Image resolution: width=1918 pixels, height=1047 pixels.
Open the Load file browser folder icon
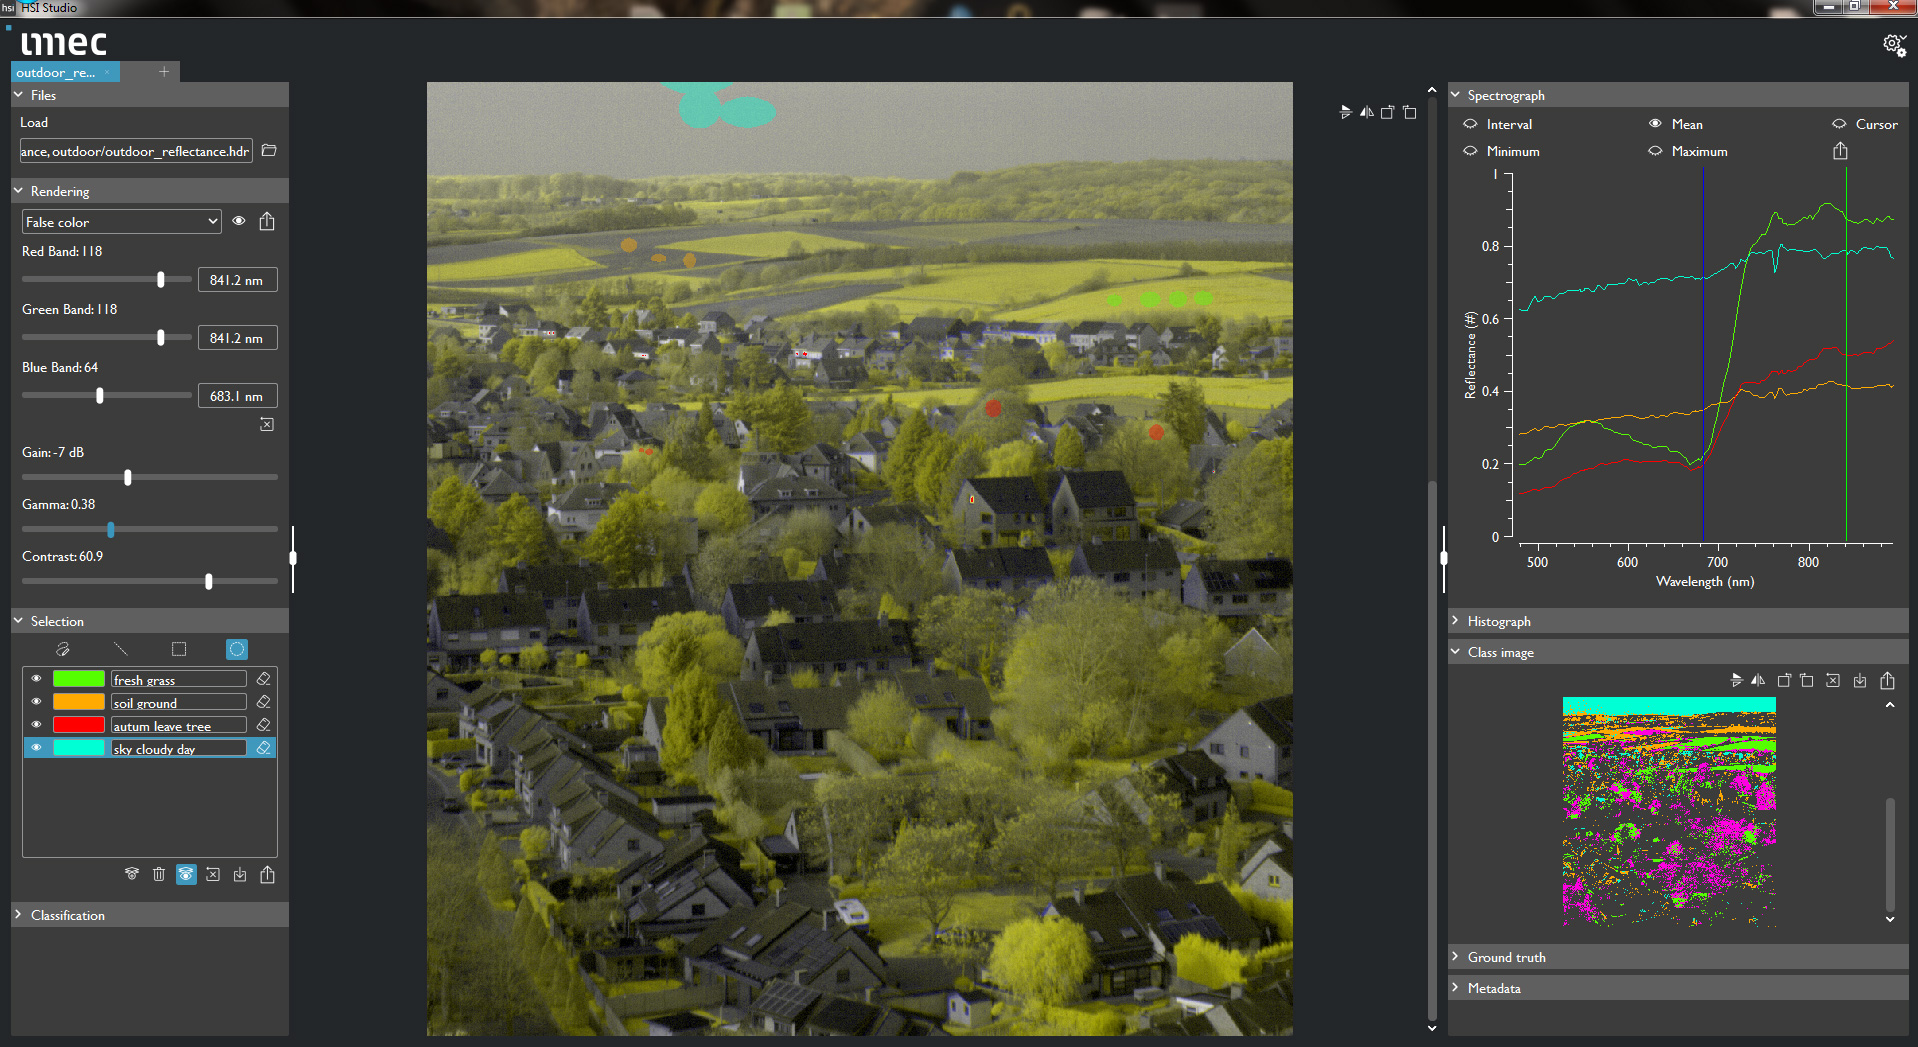[x=268, y=150]
